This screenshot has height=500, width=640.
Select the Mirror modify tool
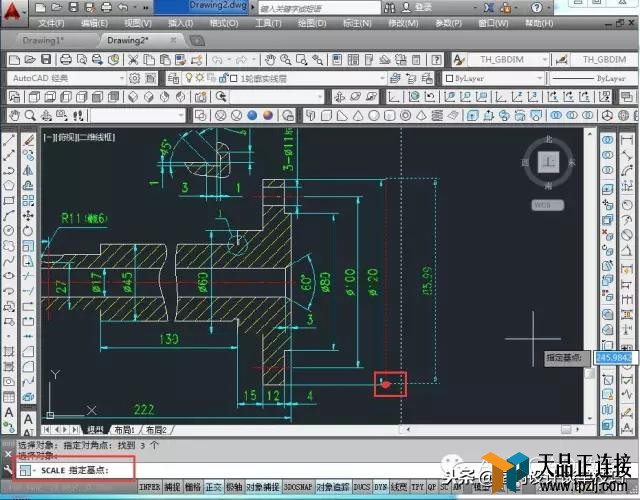pos(28,170)
